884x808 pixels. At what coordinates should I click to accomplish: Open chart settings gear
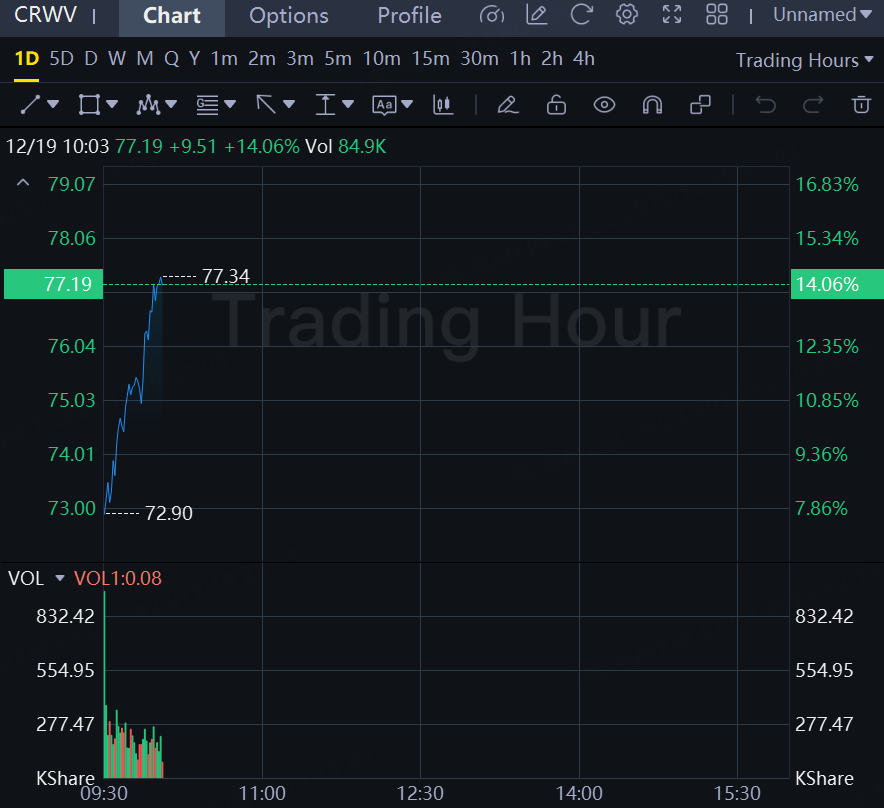626,15
